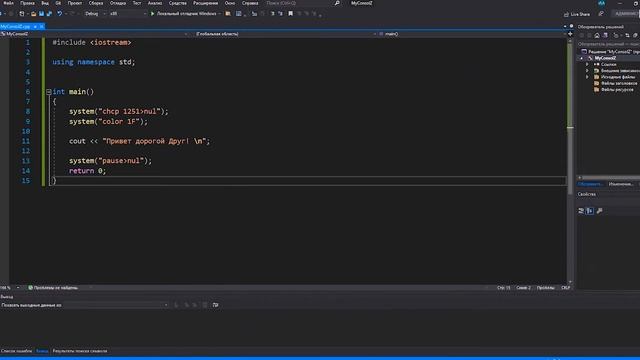Click the bookmark toolbar icon
The image size is (640, 360).
(x=291, y=13)
